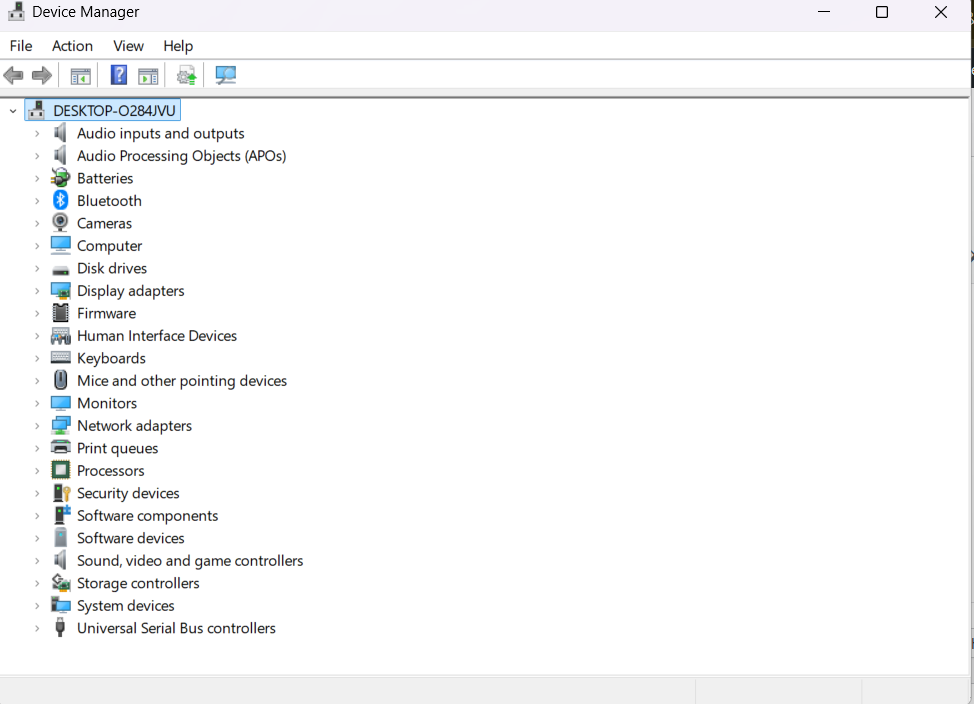This screenshot has height=704, width=974.
Task: Click the Bluetooth category icon
Action: pyautogui.click(x=61, y=201)
